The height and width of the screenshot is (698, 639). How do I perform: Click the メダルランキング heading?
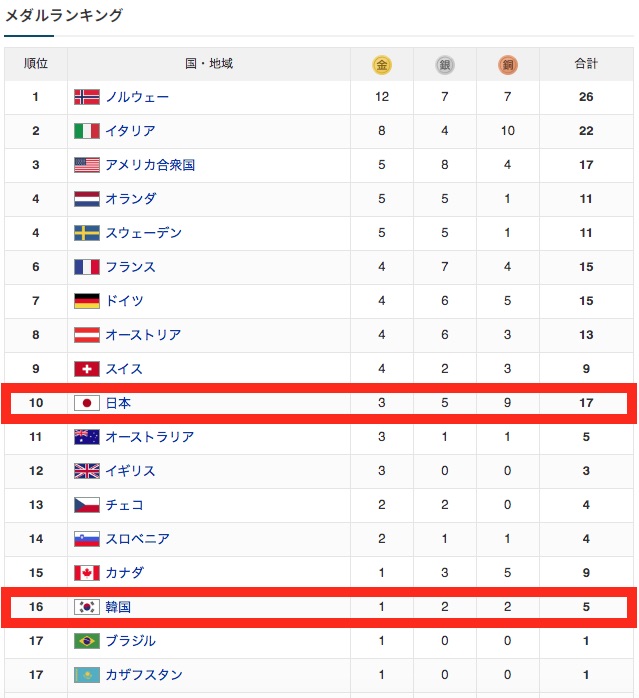coord(64,15)
